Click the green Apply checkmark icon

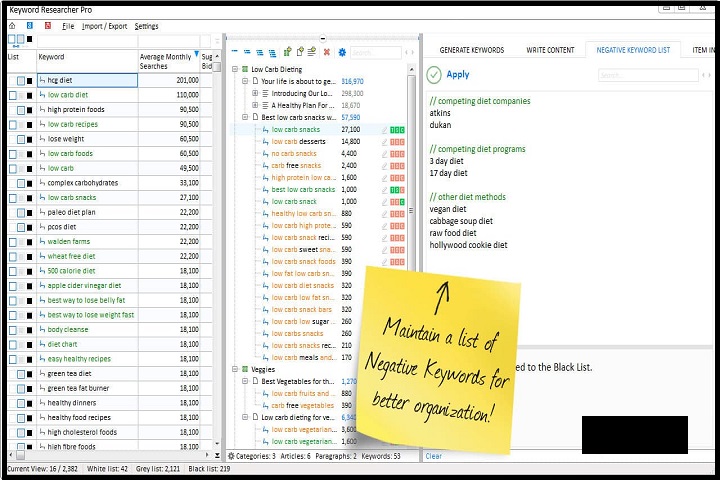[x=434, y=75]
